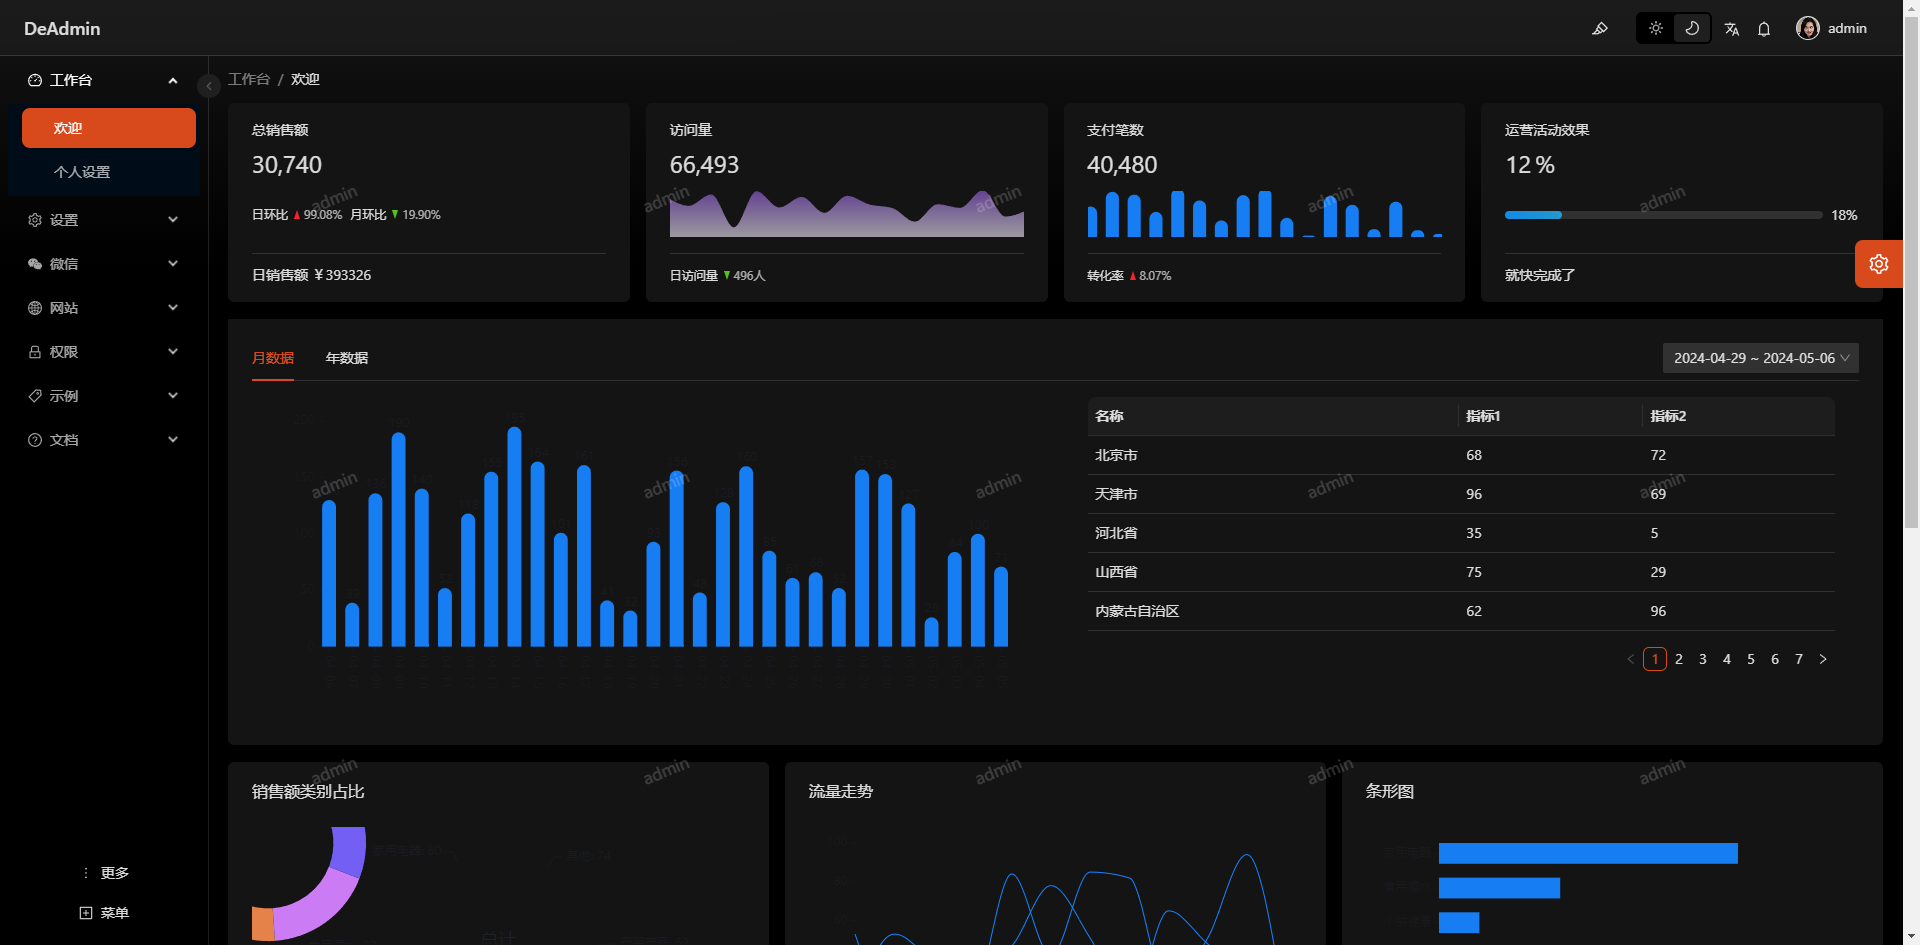The height and width of the screenshot is (945, 1920).
Task: Click the 更多 dots icon
Action: pos(86,873)
